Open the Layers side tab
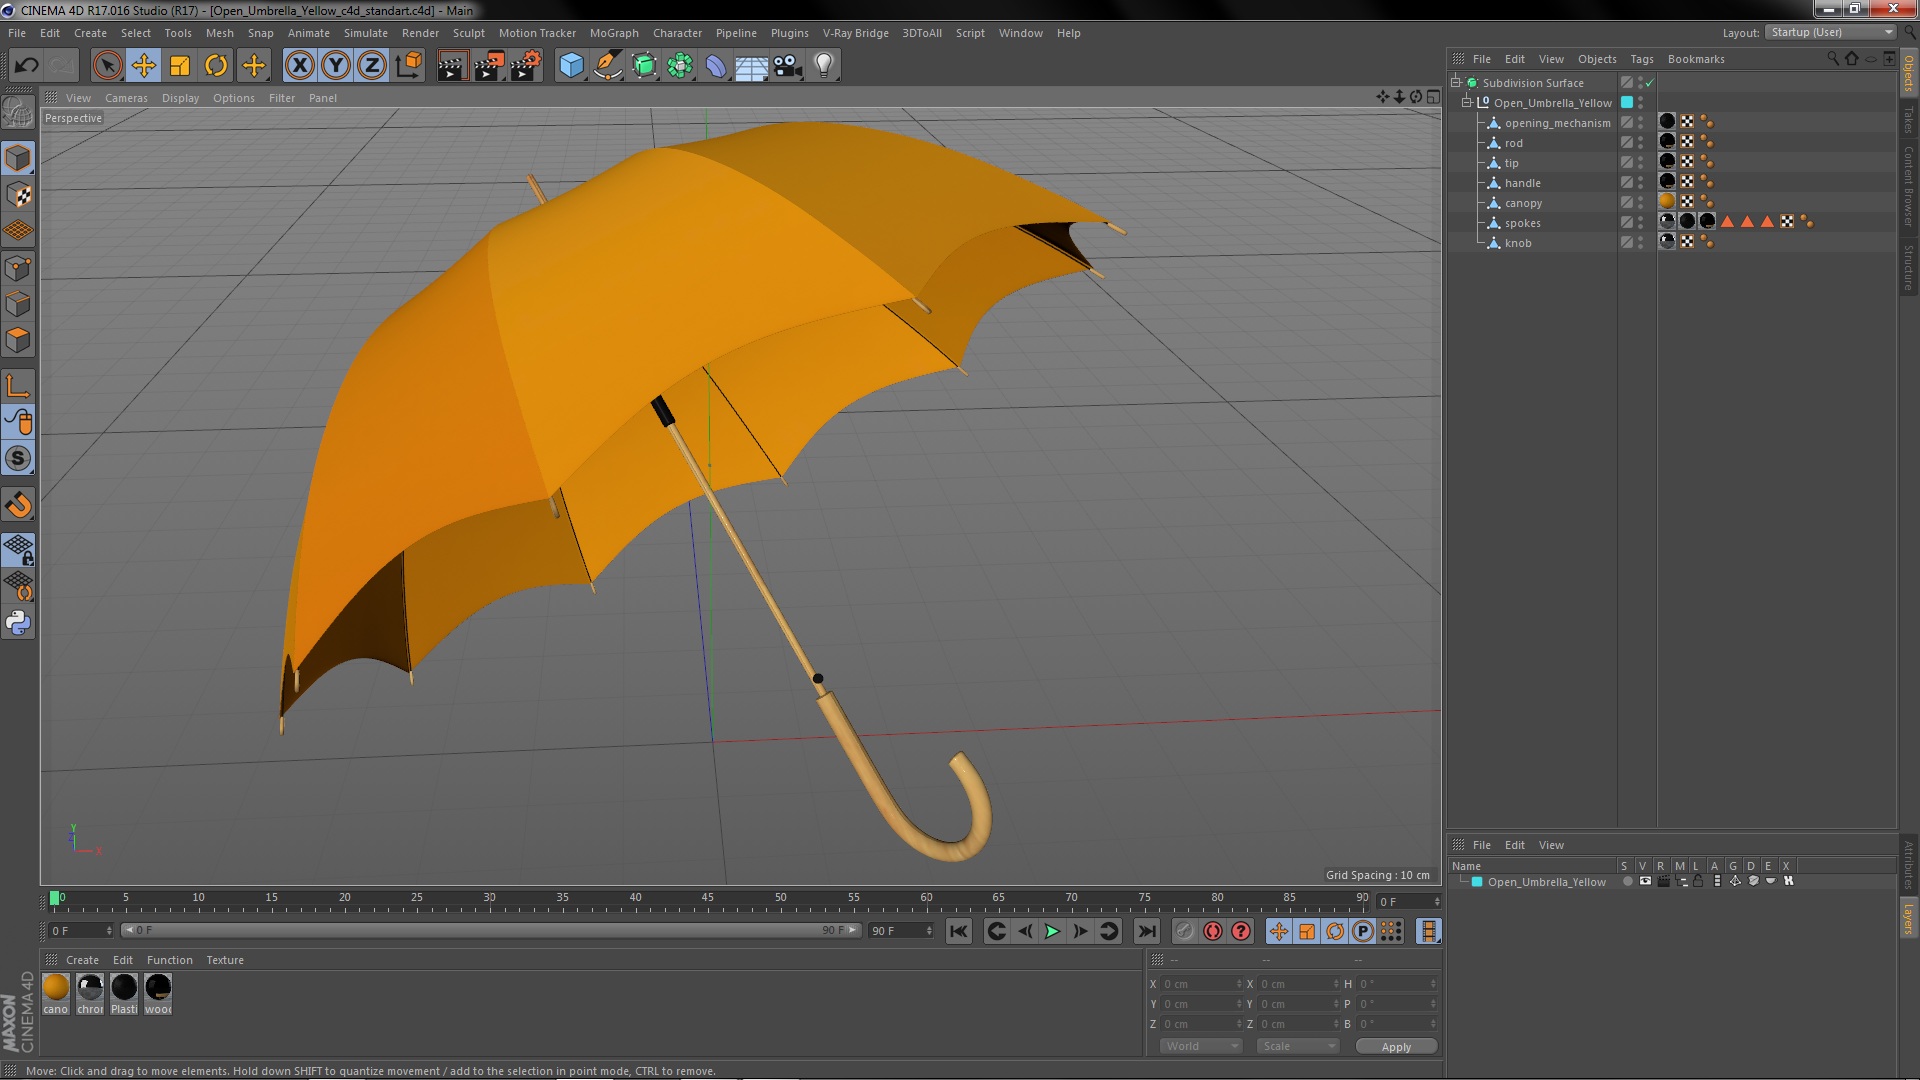 1908,918
